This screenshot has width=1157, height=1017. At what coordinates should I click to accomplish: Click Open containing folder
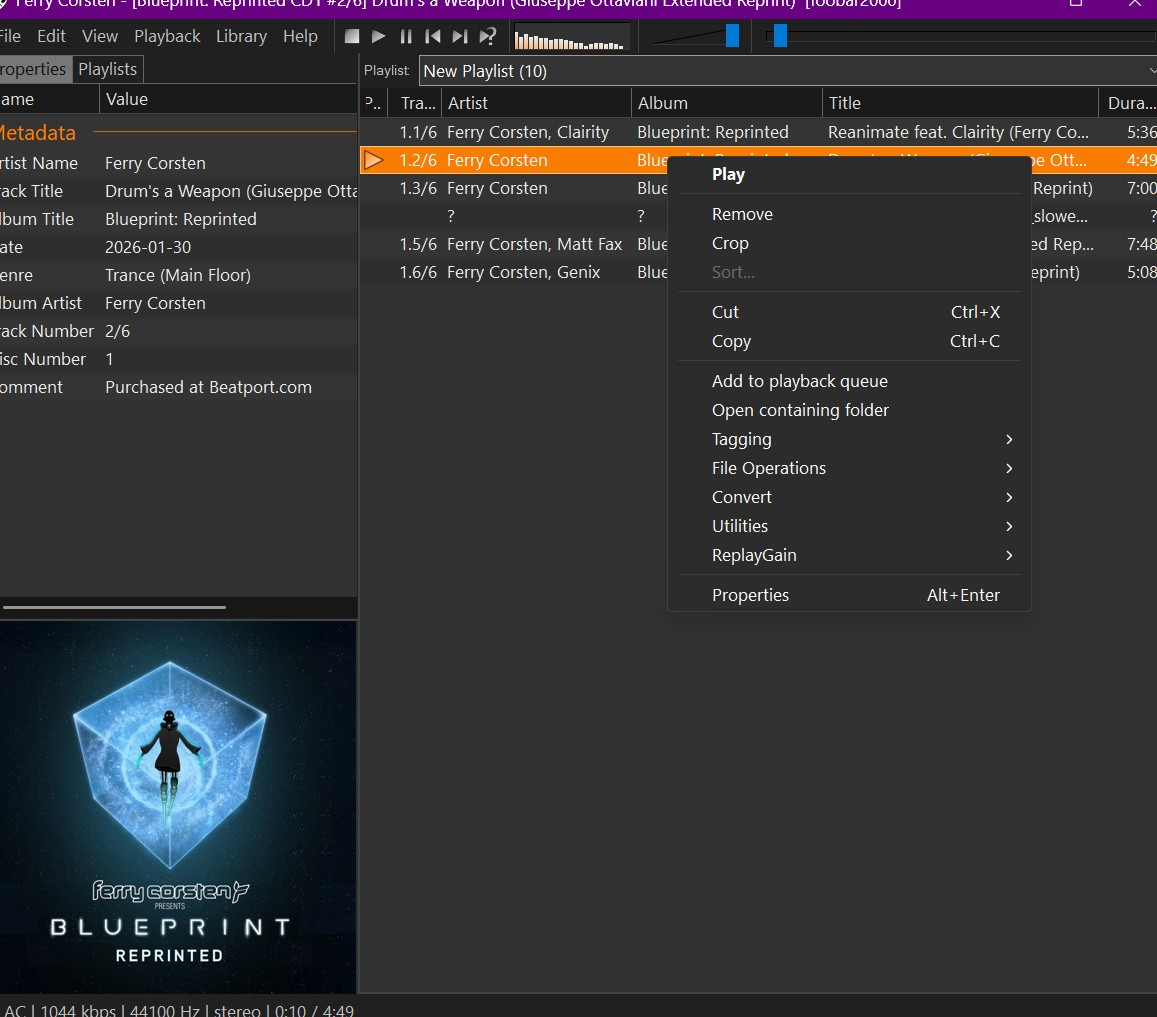(849, 410)
